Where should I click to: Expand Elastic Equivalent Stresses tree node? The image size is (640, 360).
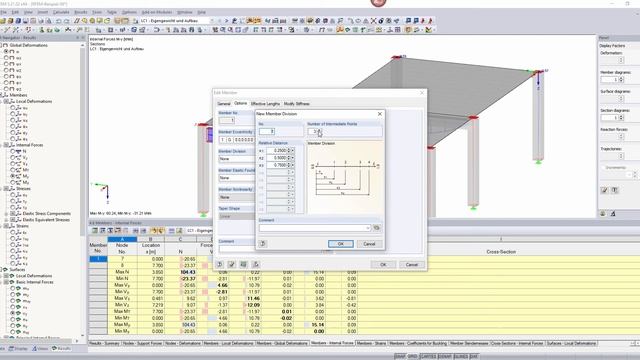6,220
